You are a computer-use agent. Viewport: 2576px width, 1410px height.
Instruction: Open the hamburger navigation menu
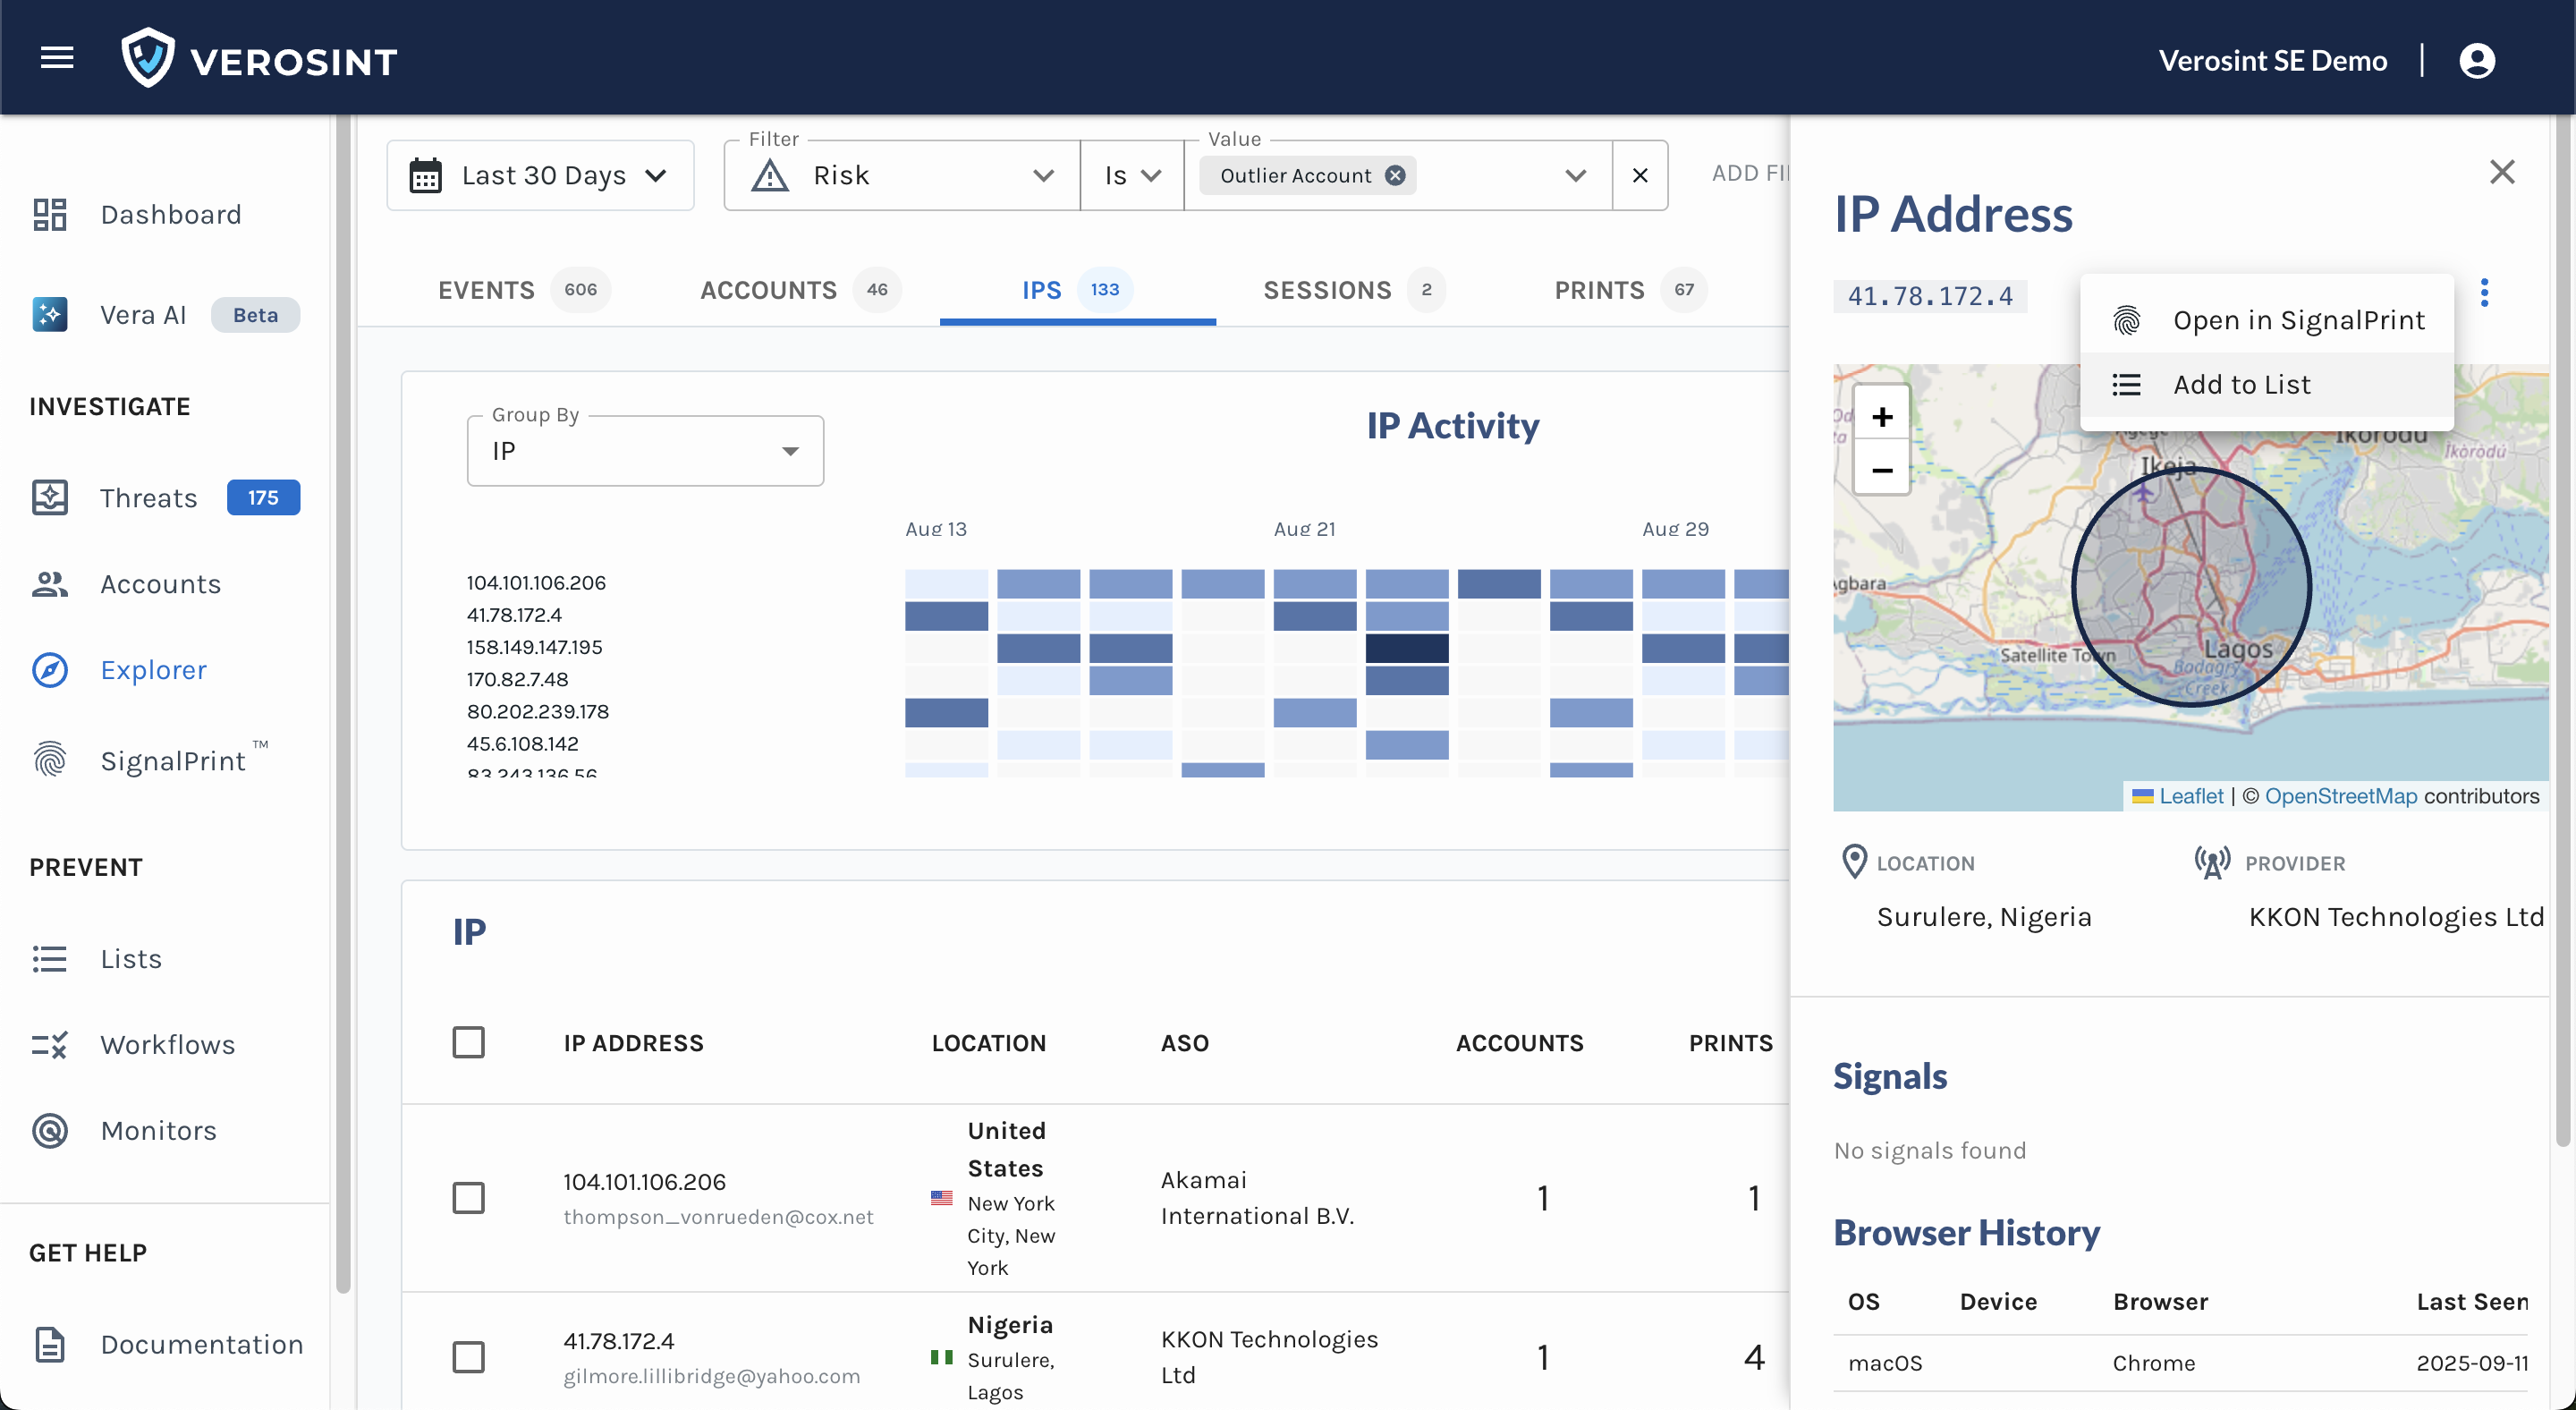coord(57,58)
